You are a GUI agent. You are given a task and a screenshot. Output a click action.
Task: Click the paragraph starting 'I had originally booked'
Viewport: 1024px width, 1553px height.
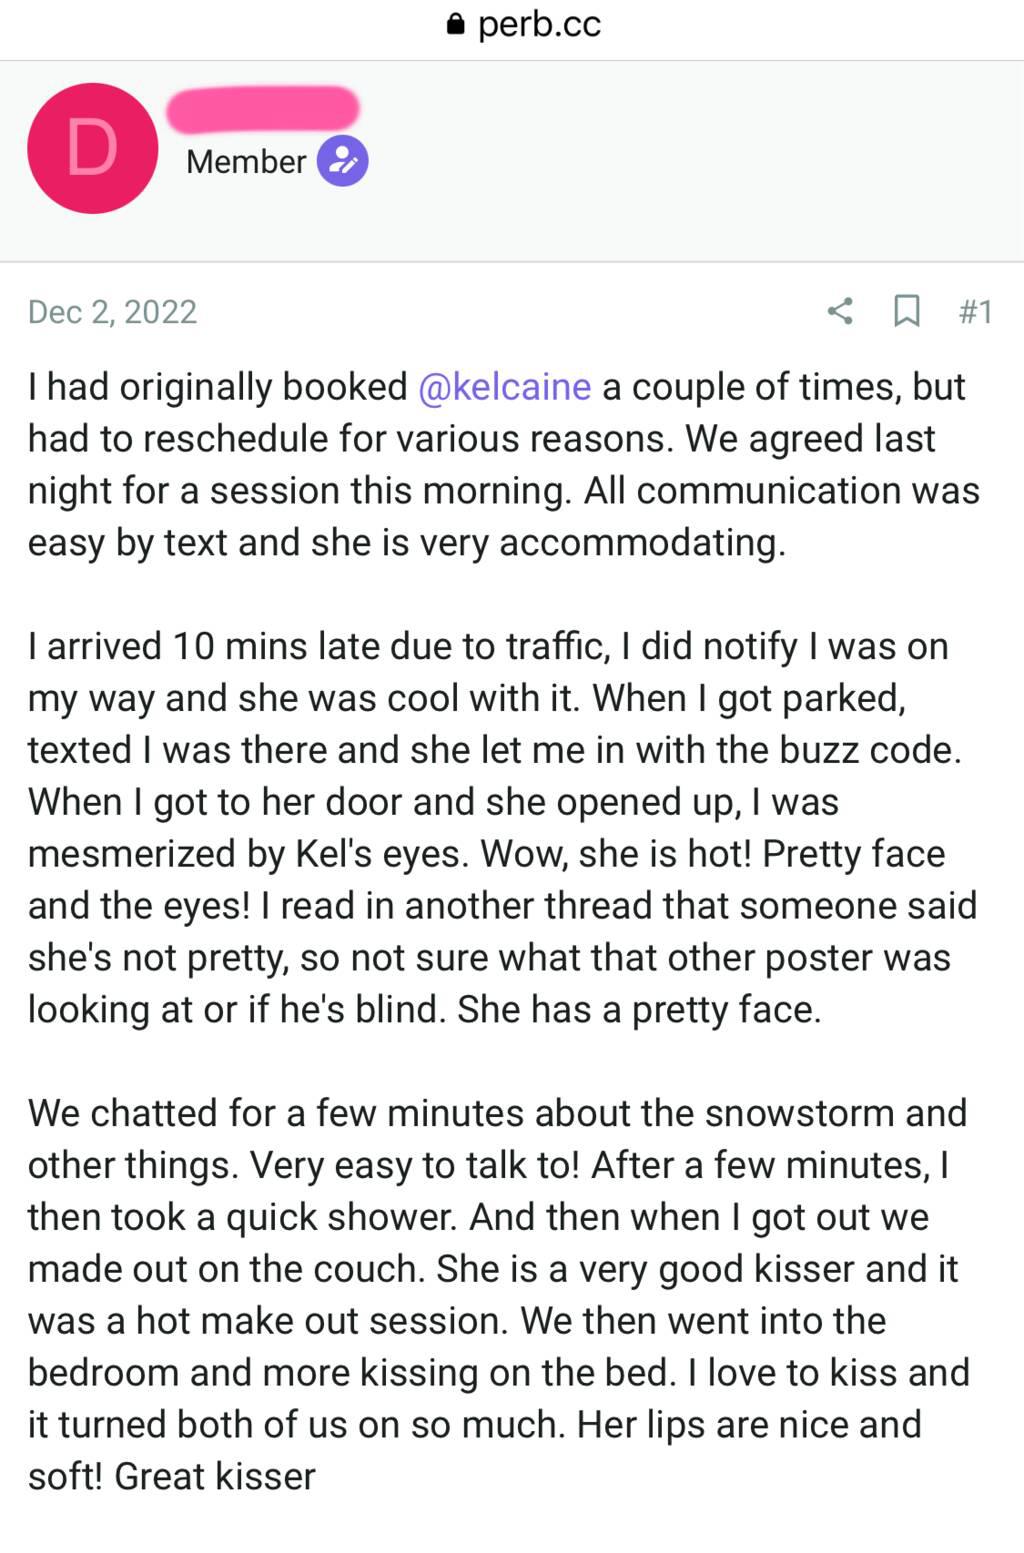click(x=504, y=465)
